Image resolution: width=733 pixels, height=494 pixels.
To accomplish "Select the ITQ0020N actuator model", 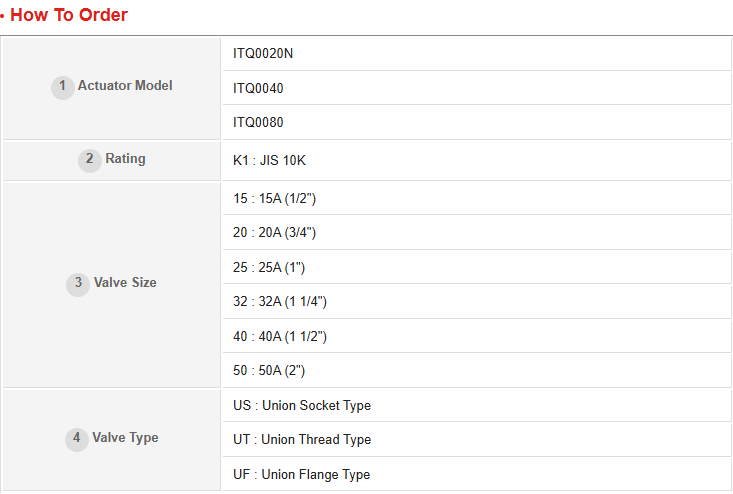I will [x=263, y=54].
